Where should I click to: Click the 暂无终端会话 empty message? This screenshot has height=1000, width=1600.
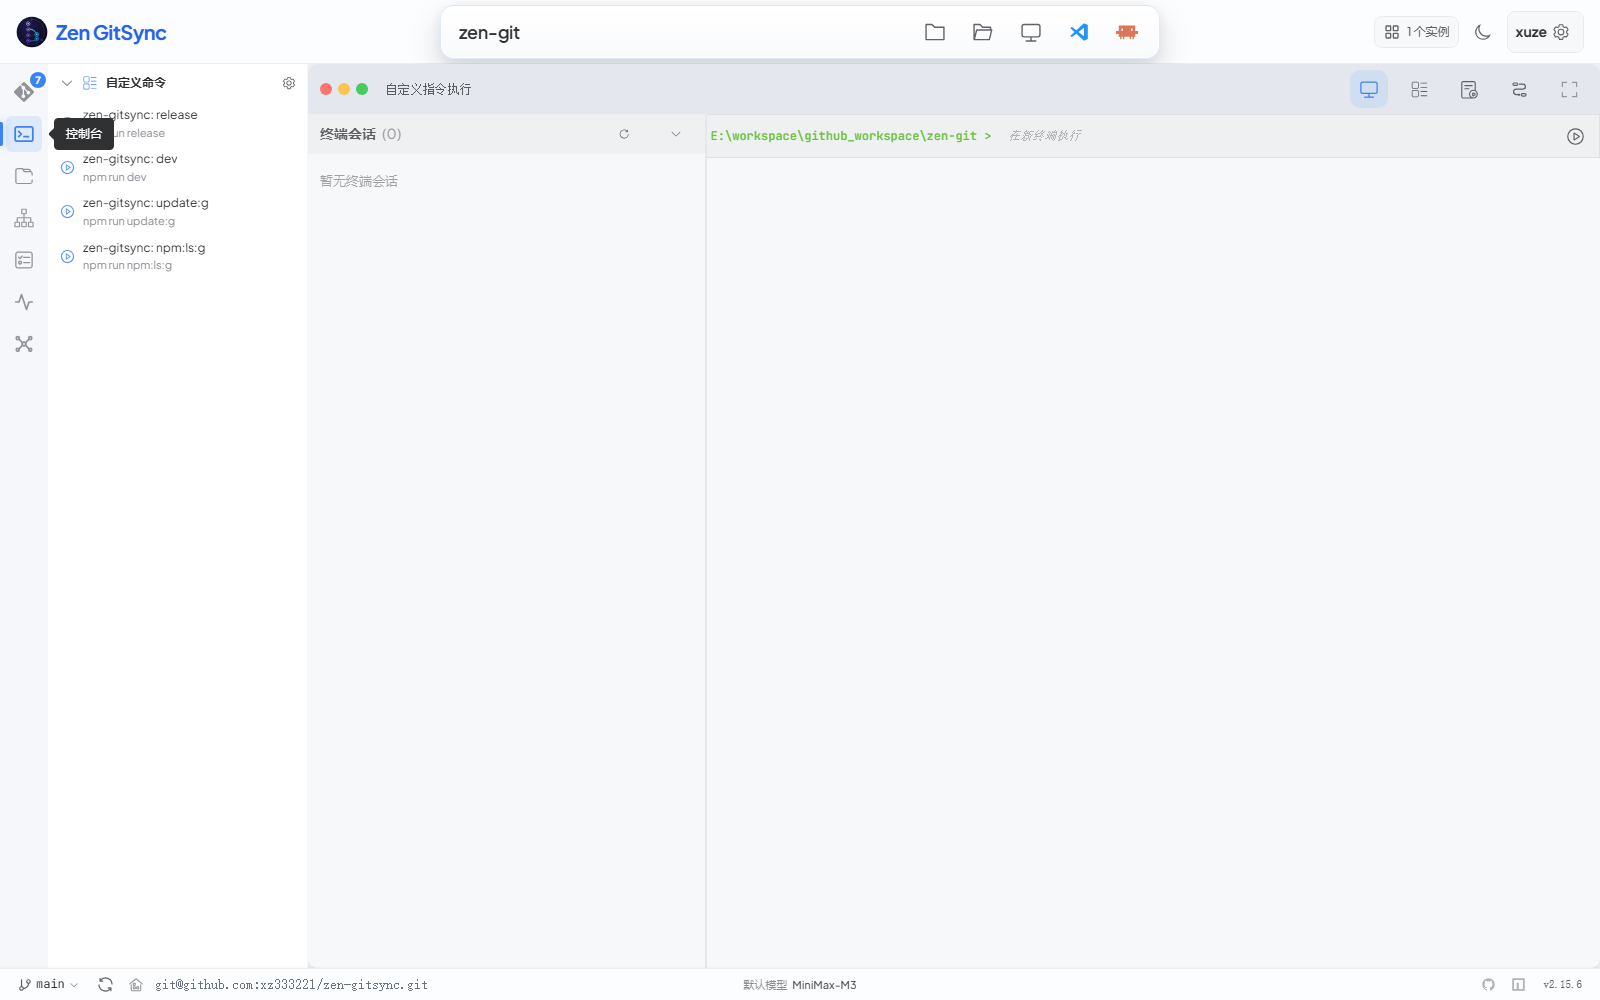[x=359, y=181]
